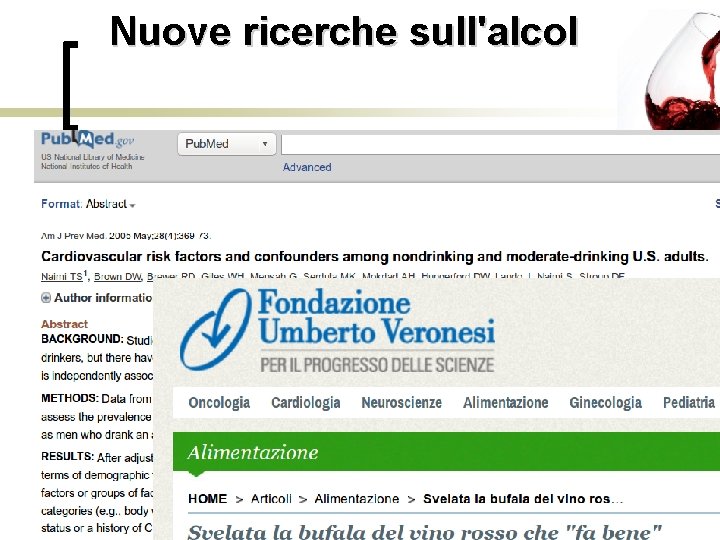The width and height of the screenshot is (720, 540).
Task: Click the 'Svelata la bufala del vino rosso' headline
Action: [x=425, y=531]
